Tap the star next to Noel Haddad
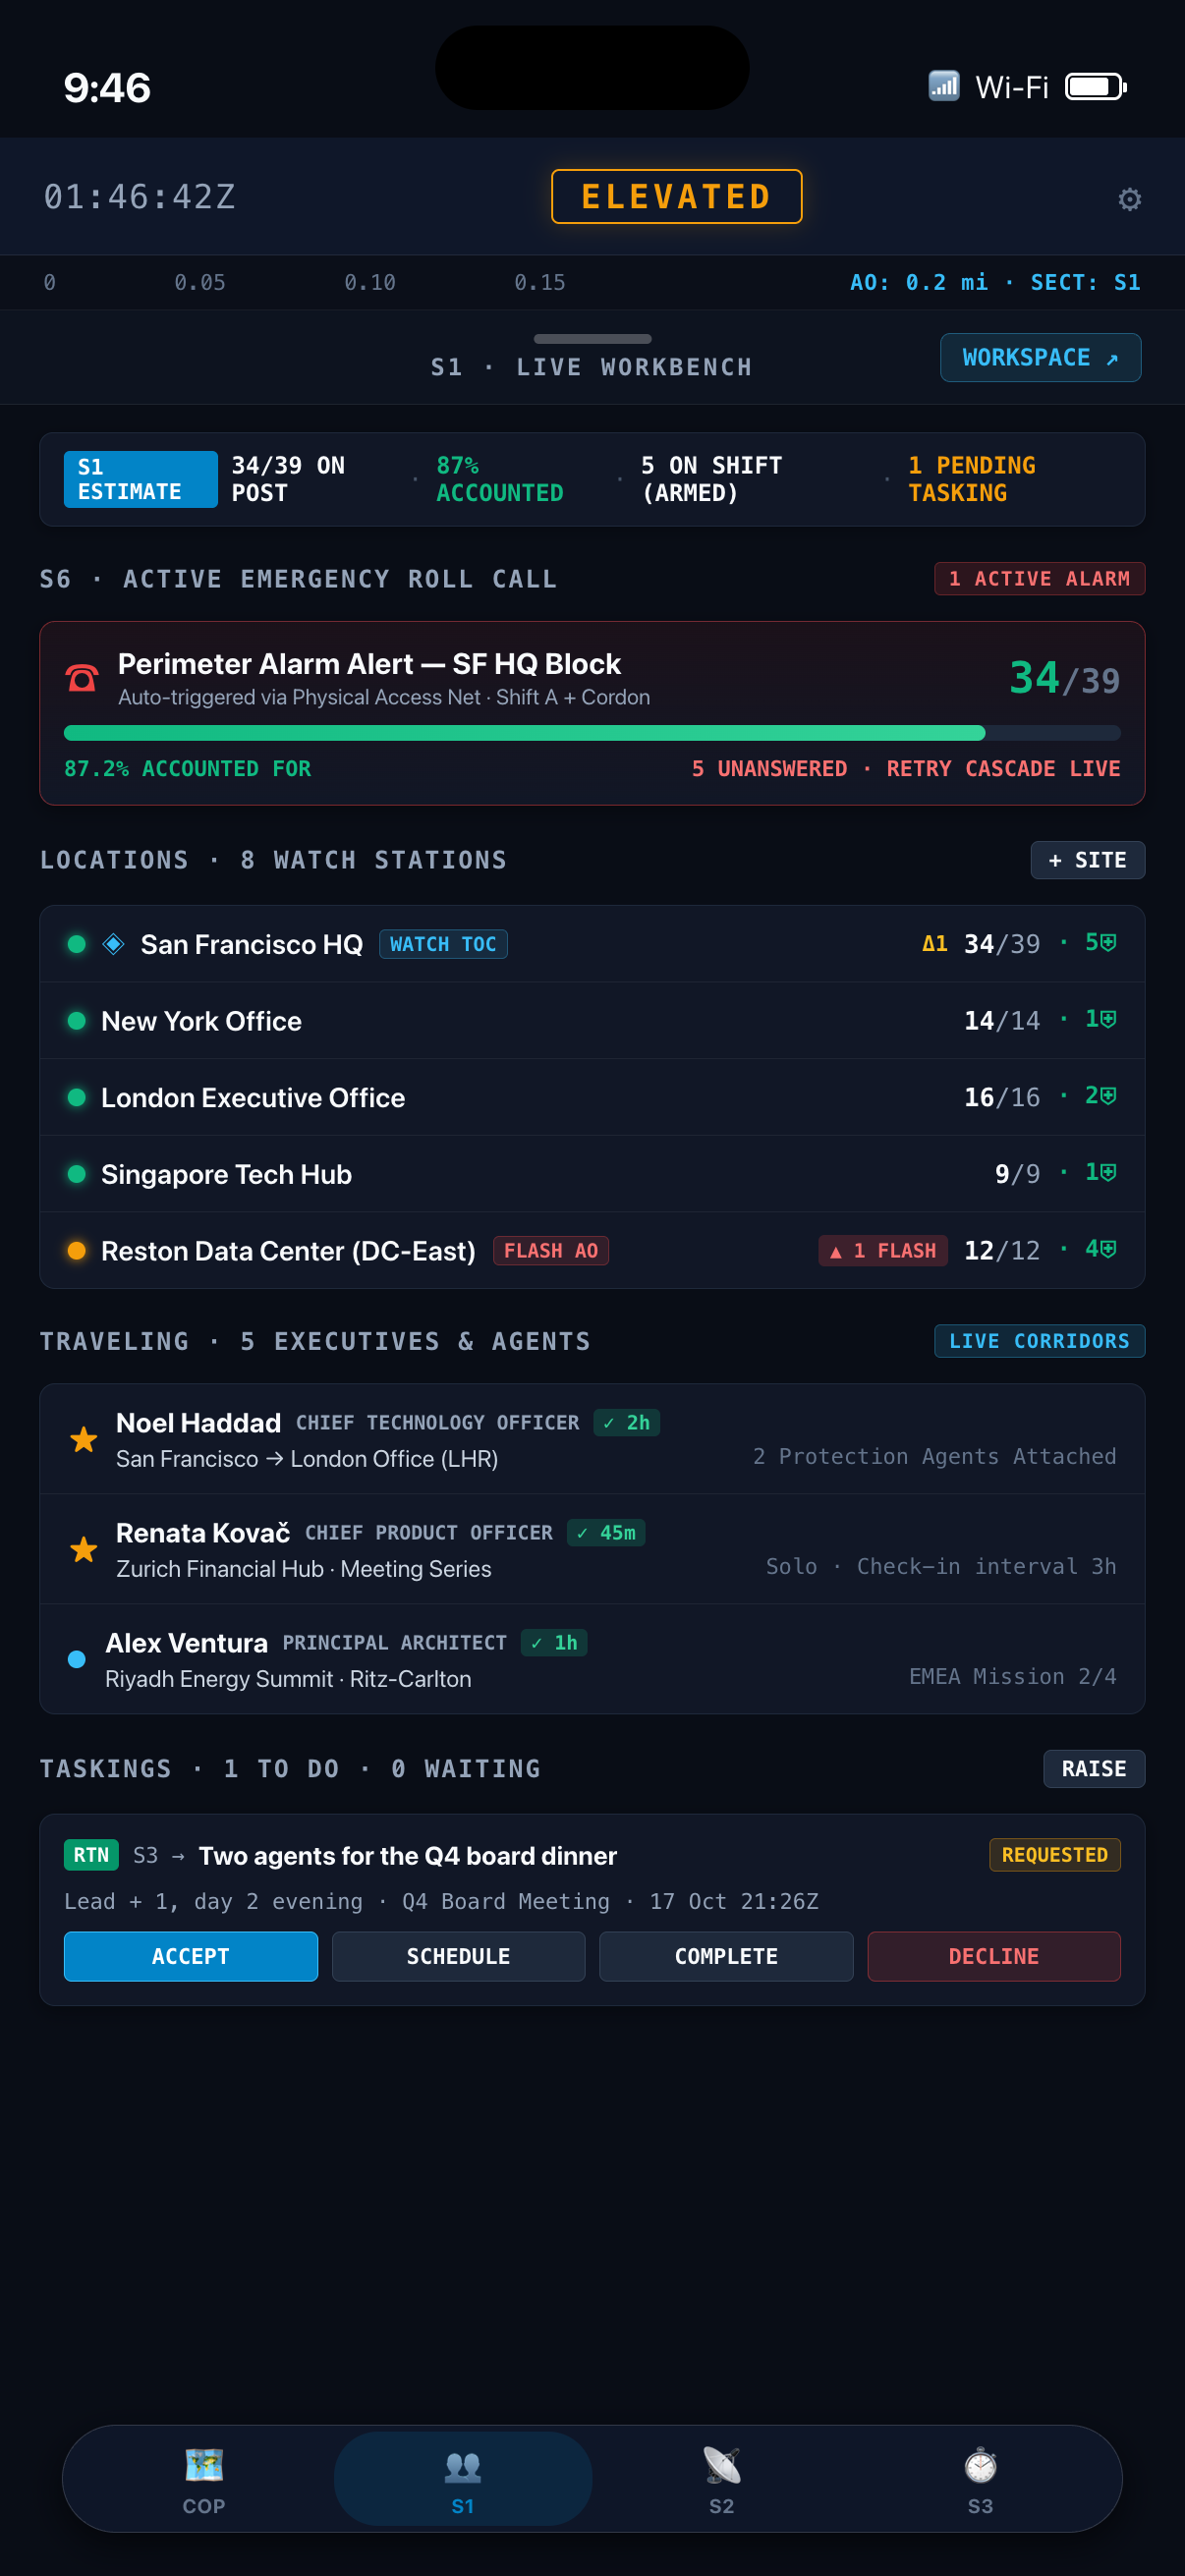Screen dimensions: 1185x2576 [84, 1439]
